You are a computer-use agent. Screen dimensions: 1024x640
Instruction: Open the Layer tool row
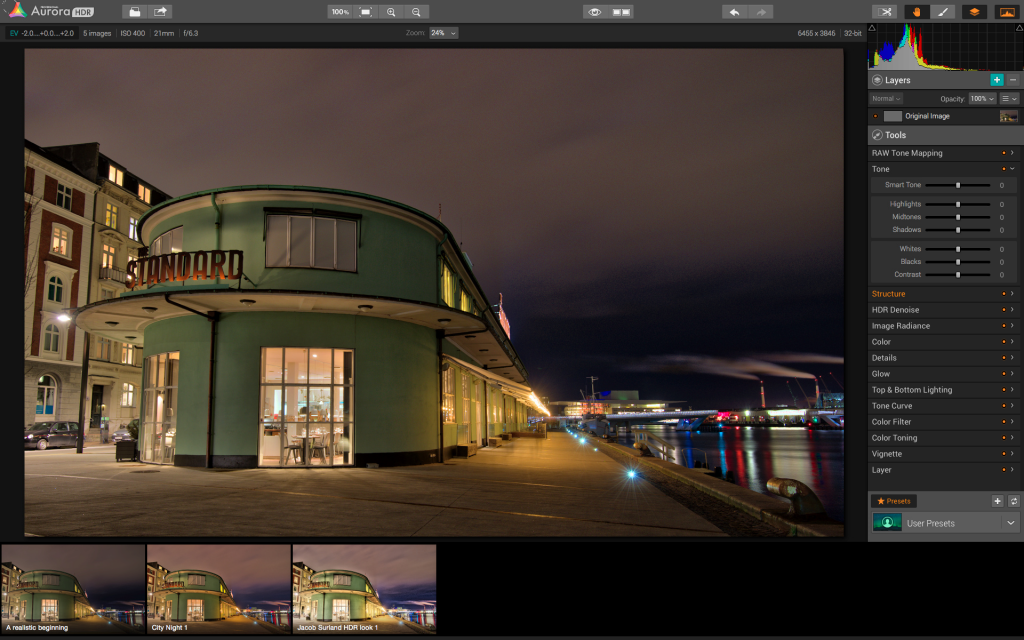tap(946, 470)
